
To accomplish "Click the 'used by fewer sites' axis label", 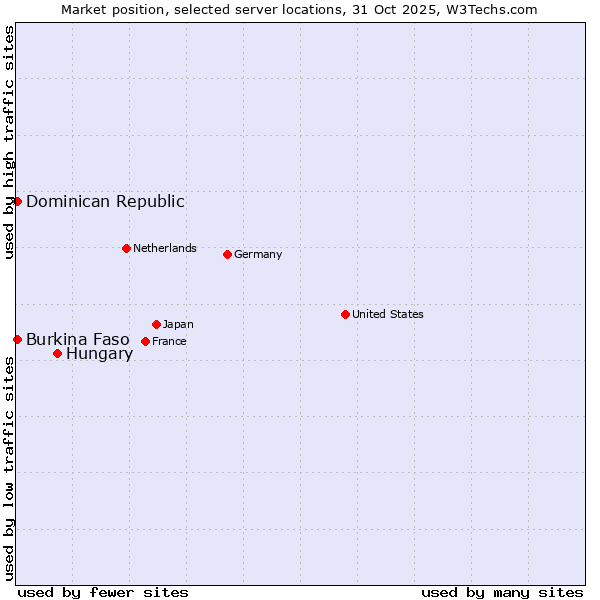I will pos(103,592).
